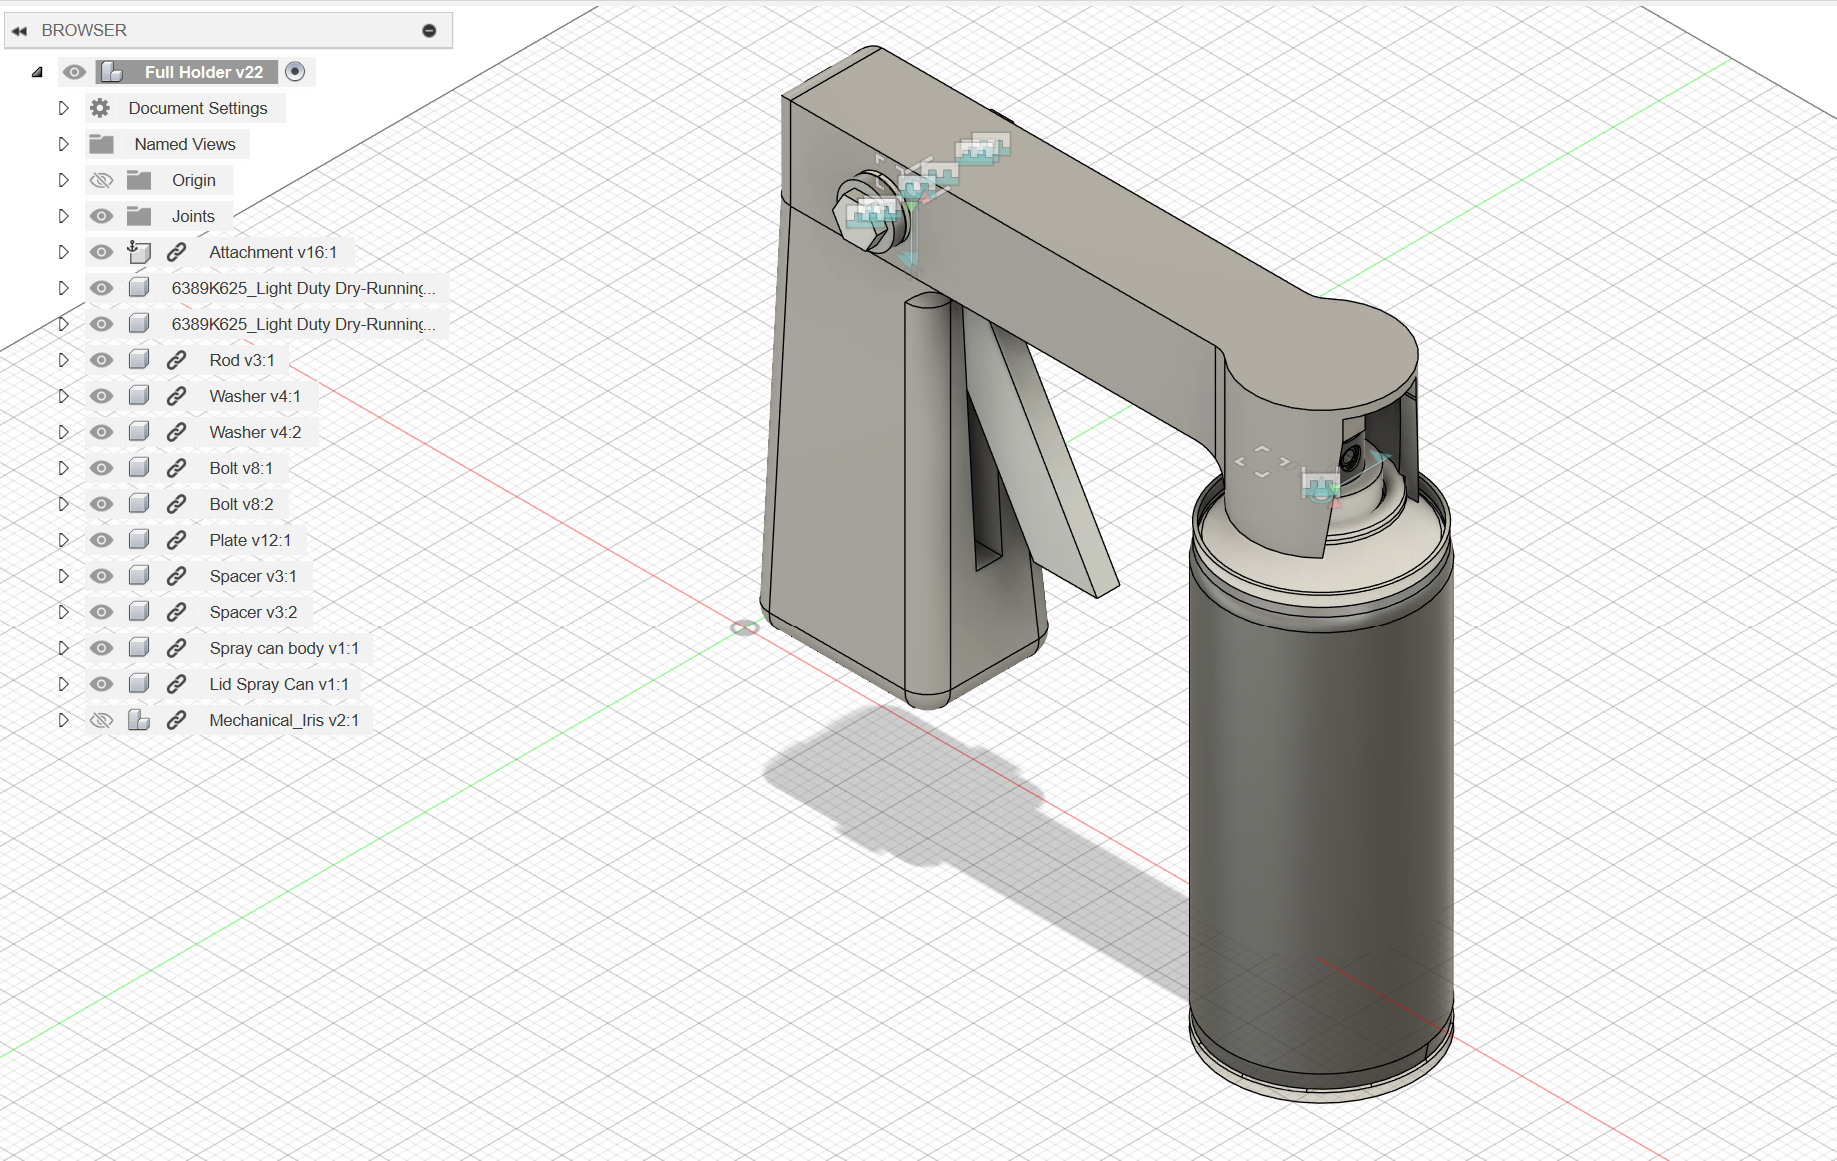The image size is (1837, 1161).
Task: Expand the Spacer v3:2 component
Action: pos(63,612)
